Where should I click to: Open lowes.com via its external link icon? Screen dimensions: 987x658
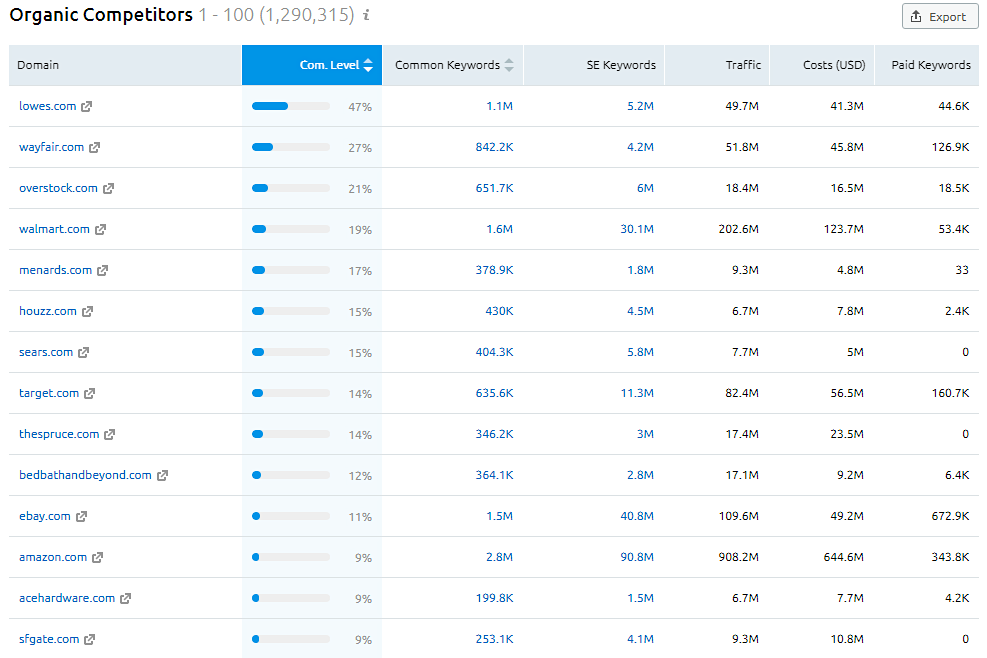tap(85, 106)
